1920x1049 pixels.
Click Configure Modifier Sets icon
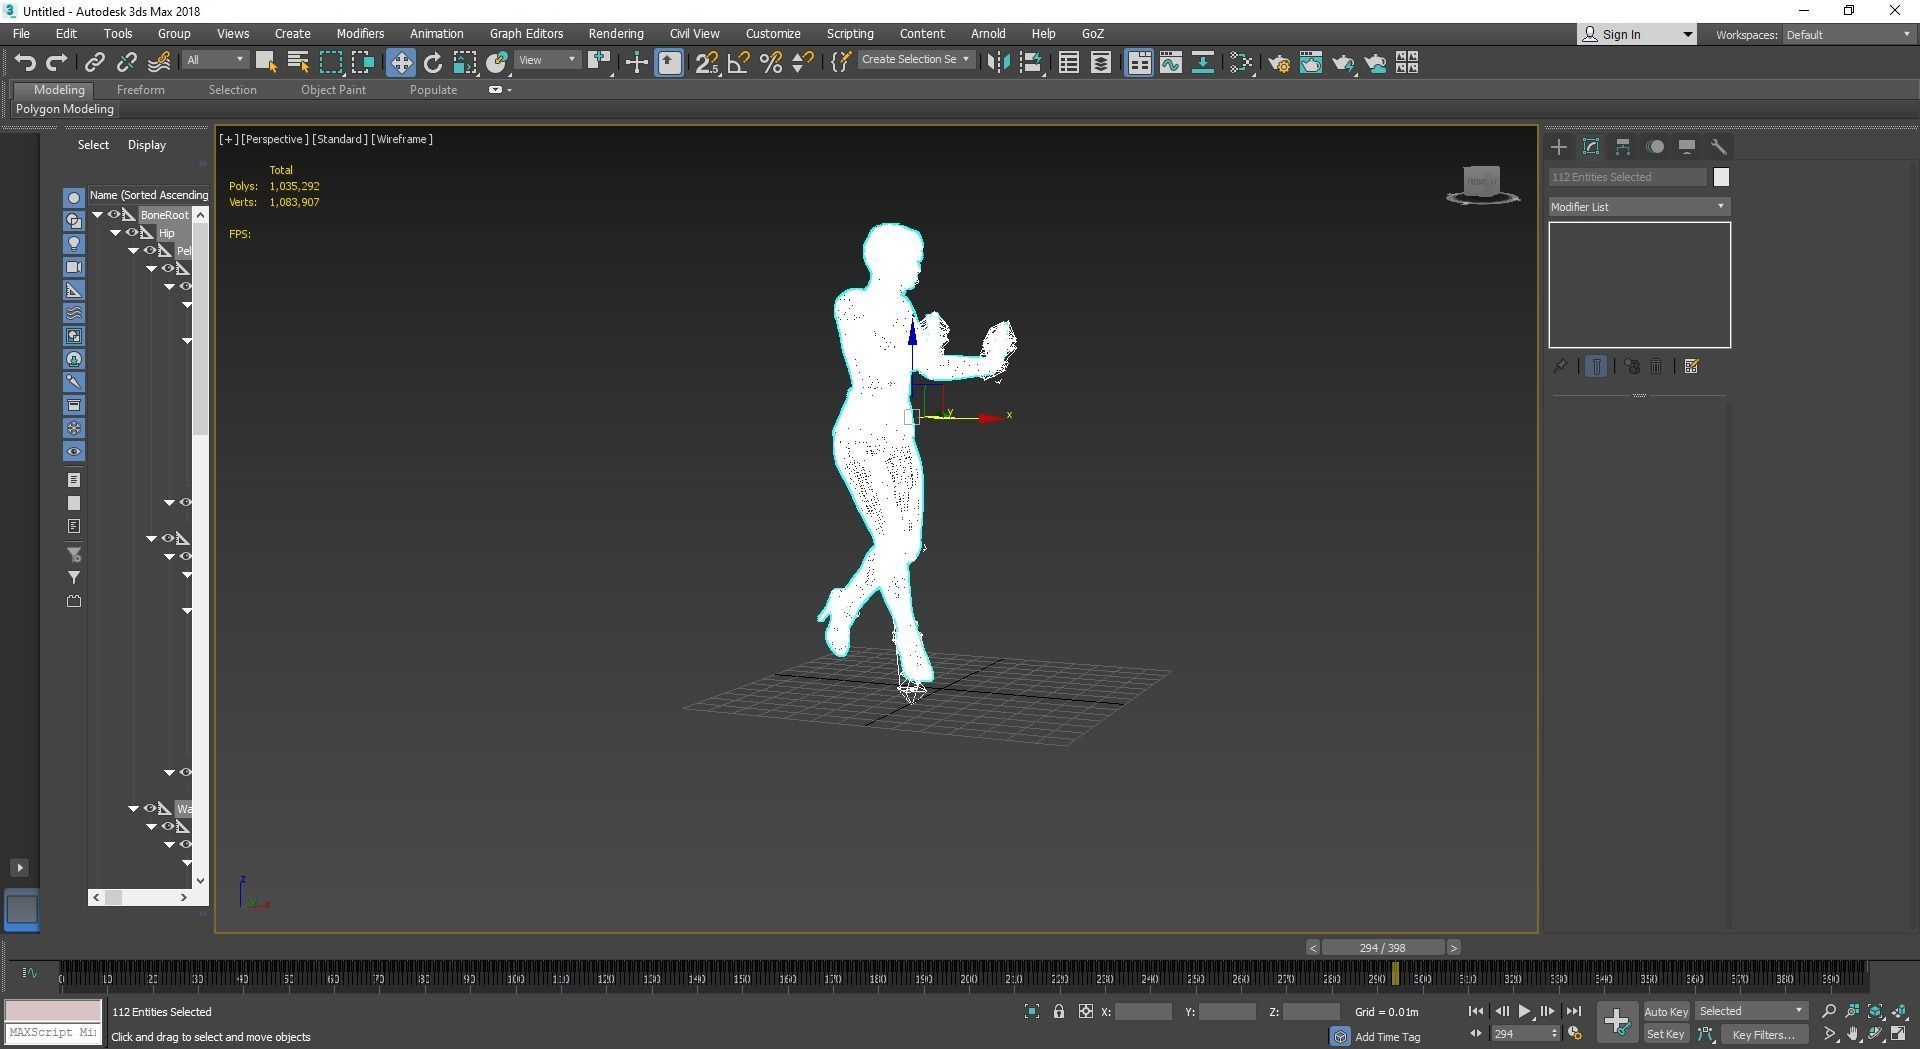1692,367
